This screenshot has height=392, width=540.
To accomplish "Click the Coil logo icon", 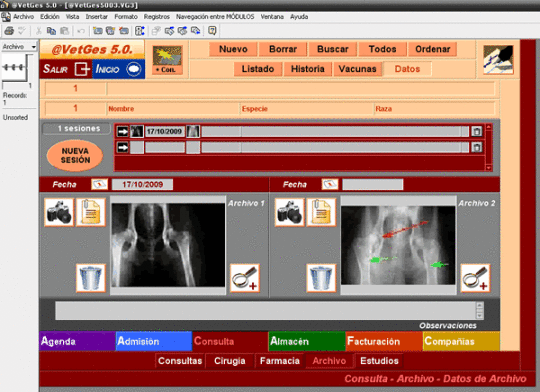I will point(167,60).
